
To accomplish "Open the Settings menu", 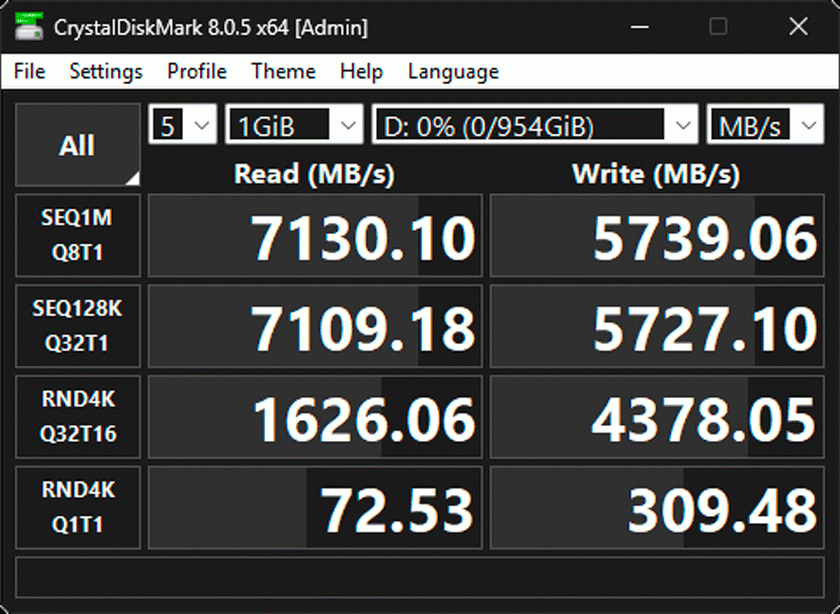I will (106, 71).
